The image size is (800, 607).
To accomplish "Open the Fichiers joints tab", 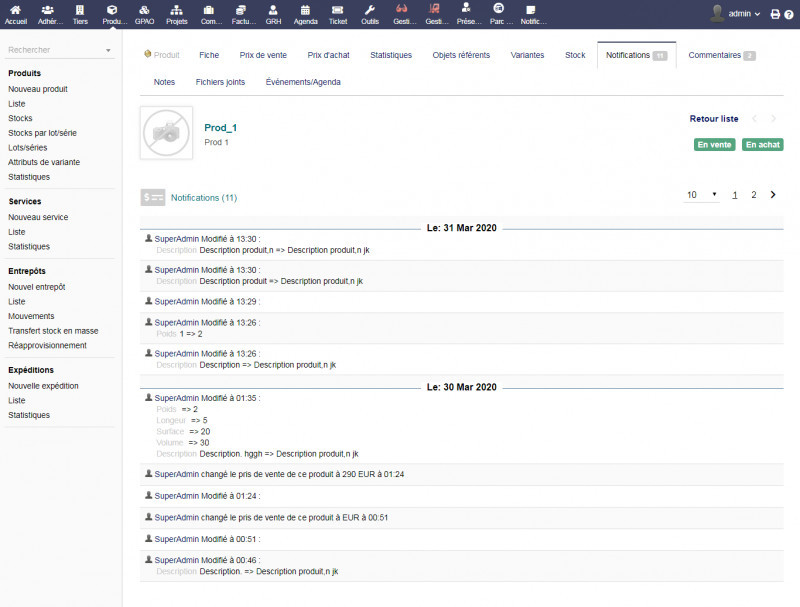I will [x=220, y=82].
